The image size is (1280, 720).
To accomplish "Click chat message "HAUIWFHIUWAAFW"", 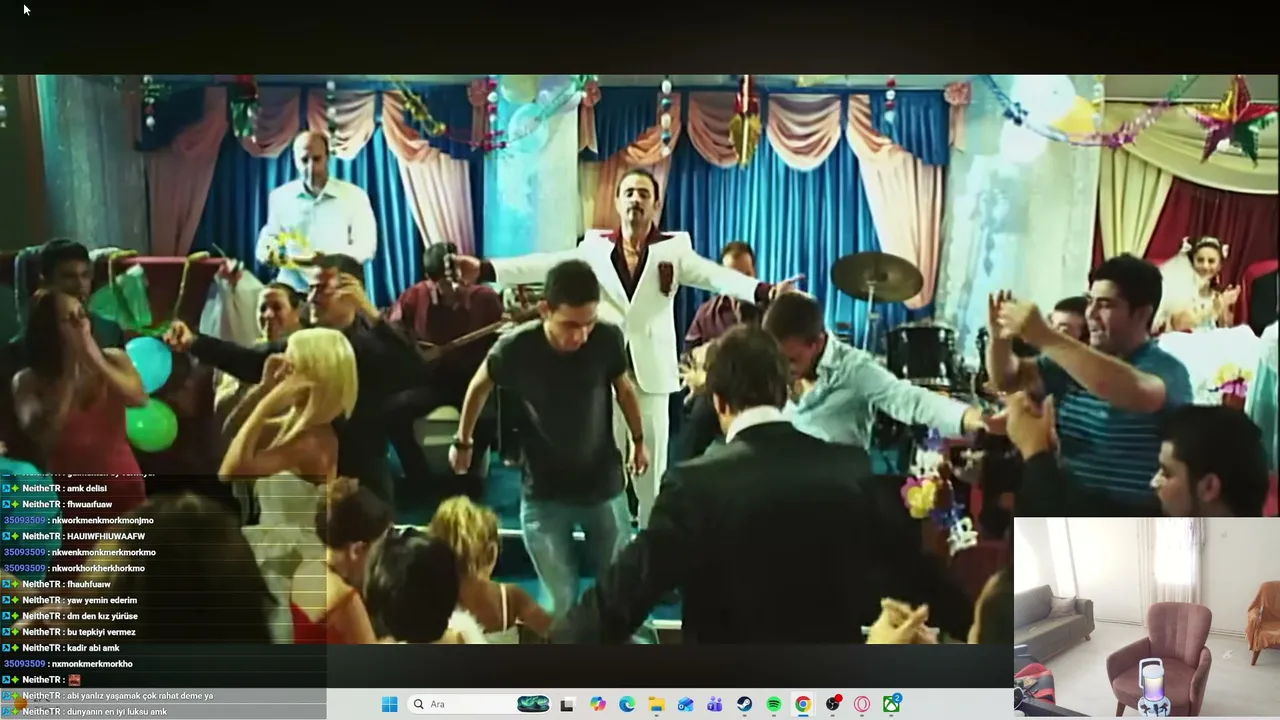I will coord(106,536).
